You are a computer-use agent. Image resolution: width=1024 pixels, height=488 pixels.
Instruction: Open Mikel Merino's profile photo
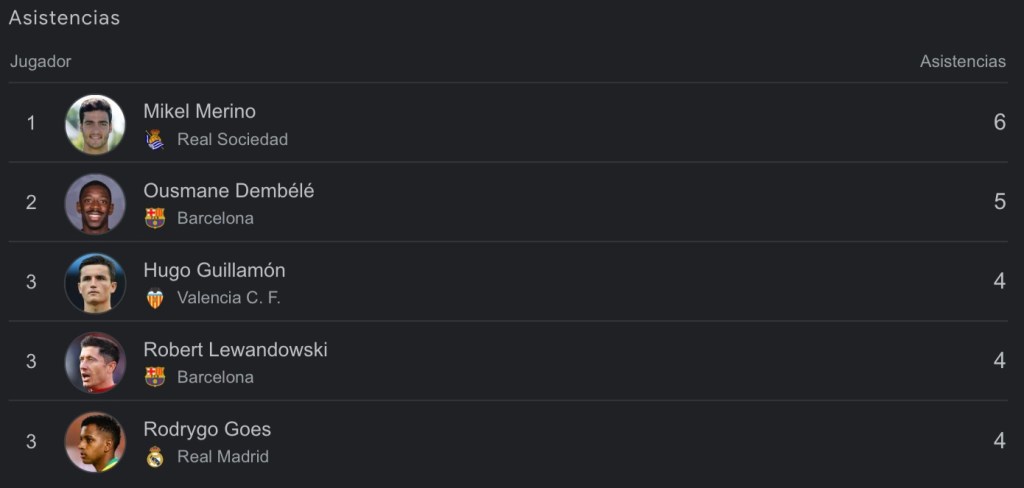(x=95, y=124)
